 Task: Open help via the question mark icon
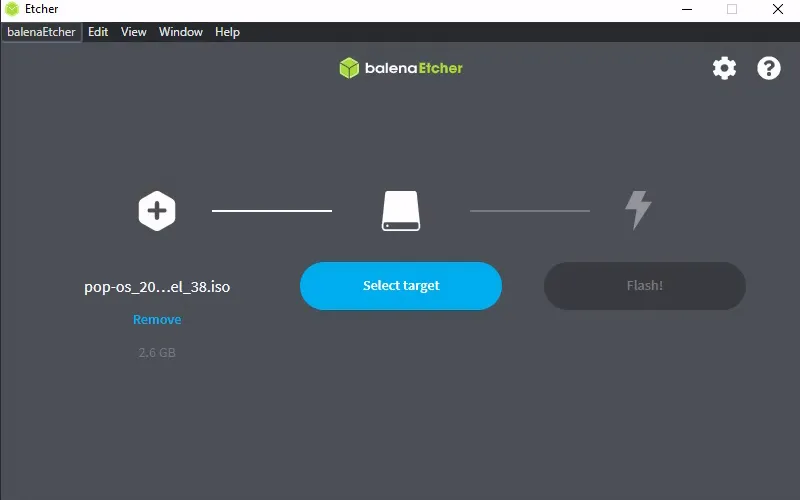[x=769, y=68]
